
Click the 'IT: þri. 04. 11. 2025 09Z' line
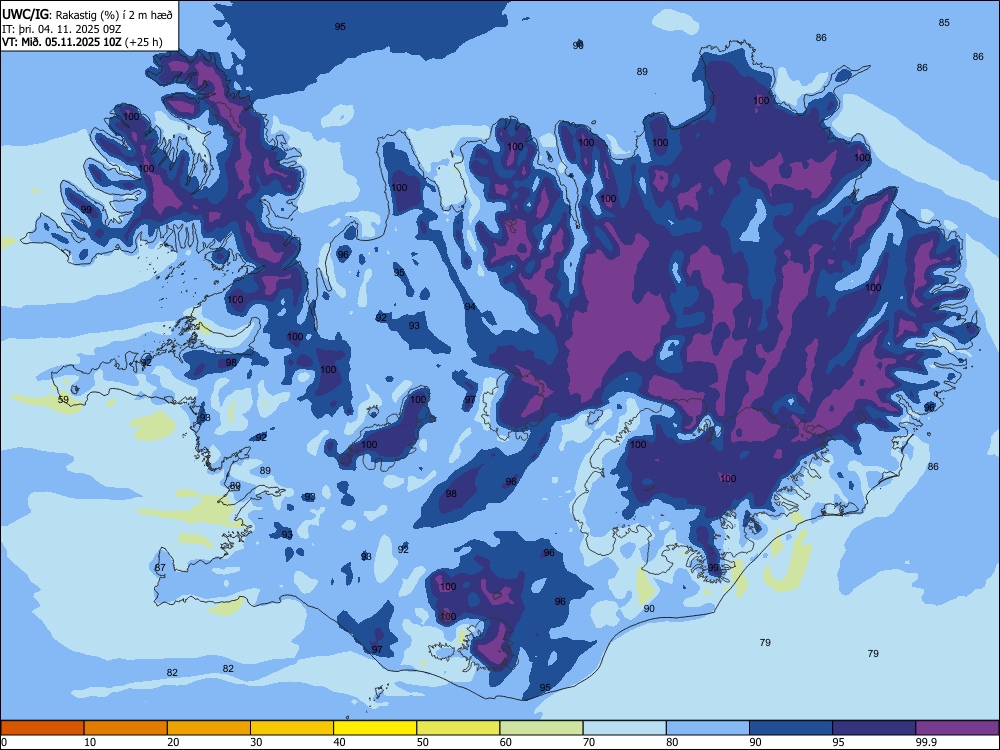tap(62, 29)
